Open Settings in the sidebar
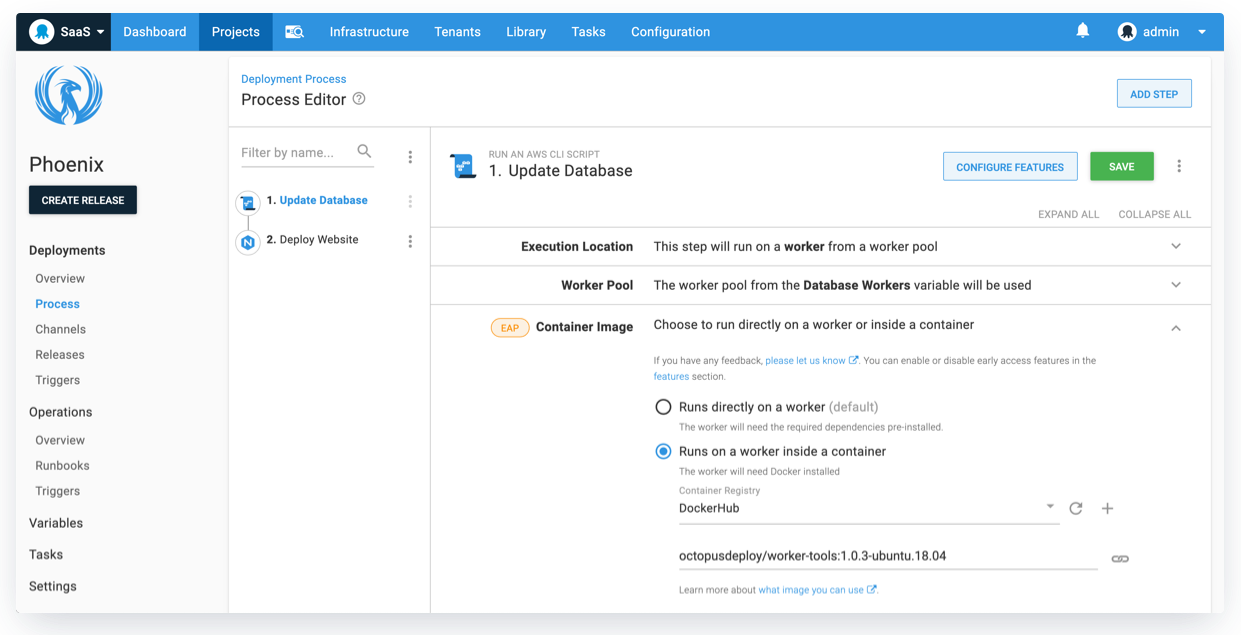Image resolution: width=1241 pixels, height=635 pixels. pos(53,587)
